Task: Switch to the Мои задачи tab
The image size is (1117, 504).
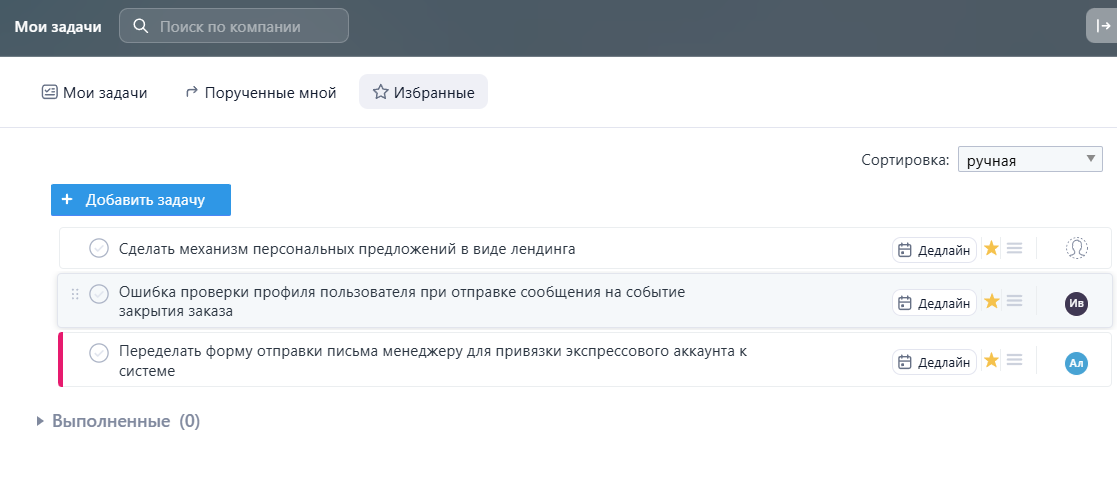Action: (x=95, y=93)
